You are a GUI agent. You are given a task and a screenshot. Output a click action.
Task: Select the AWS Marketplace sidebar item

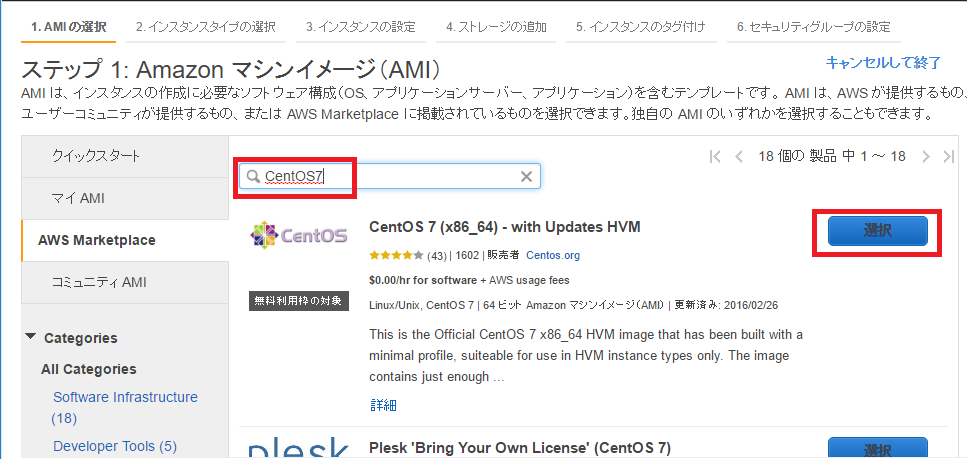(125, 240)
